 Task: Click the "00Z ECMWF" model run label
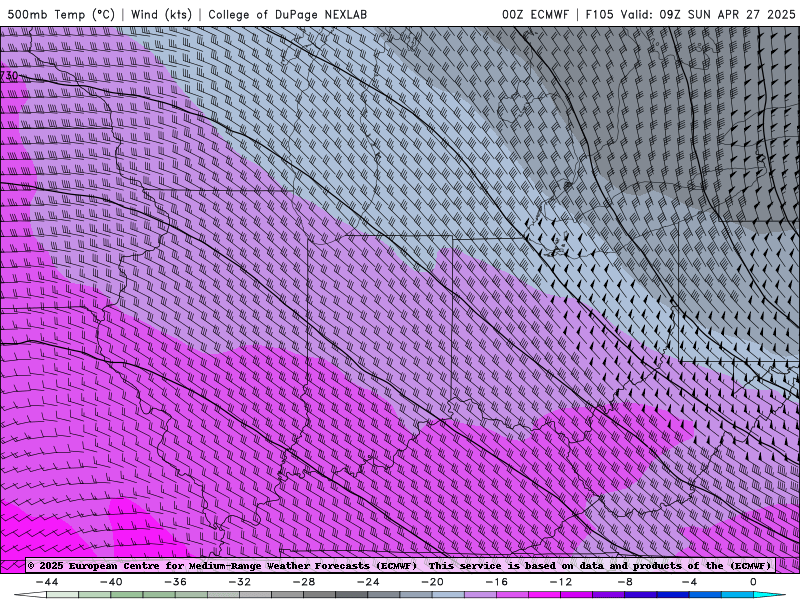tap(535, 14)
